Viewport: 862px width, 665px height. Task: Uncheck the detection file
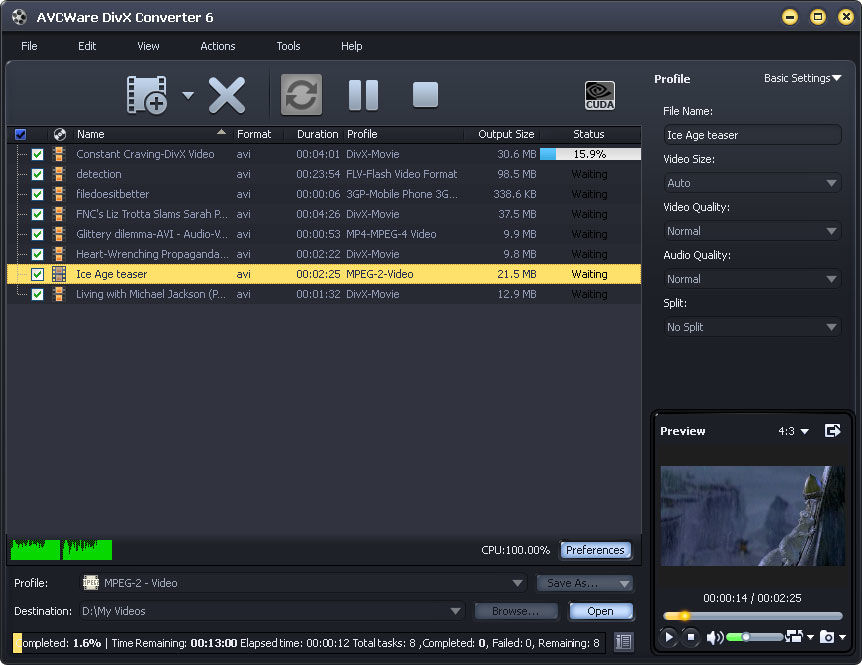coord(37,174)
